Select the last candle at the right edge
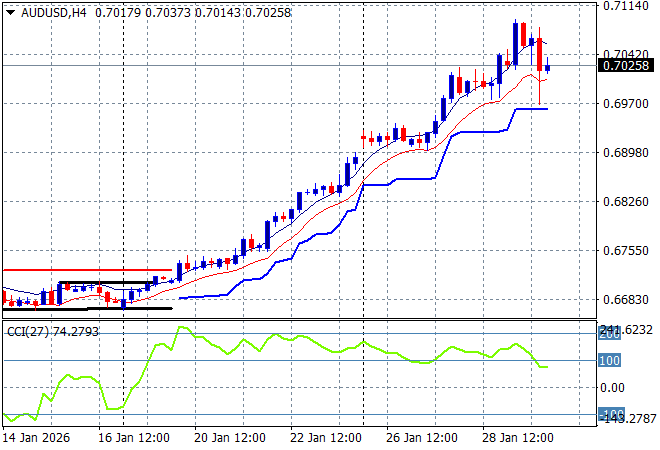 pyautogui.click(x=547, y=68)
